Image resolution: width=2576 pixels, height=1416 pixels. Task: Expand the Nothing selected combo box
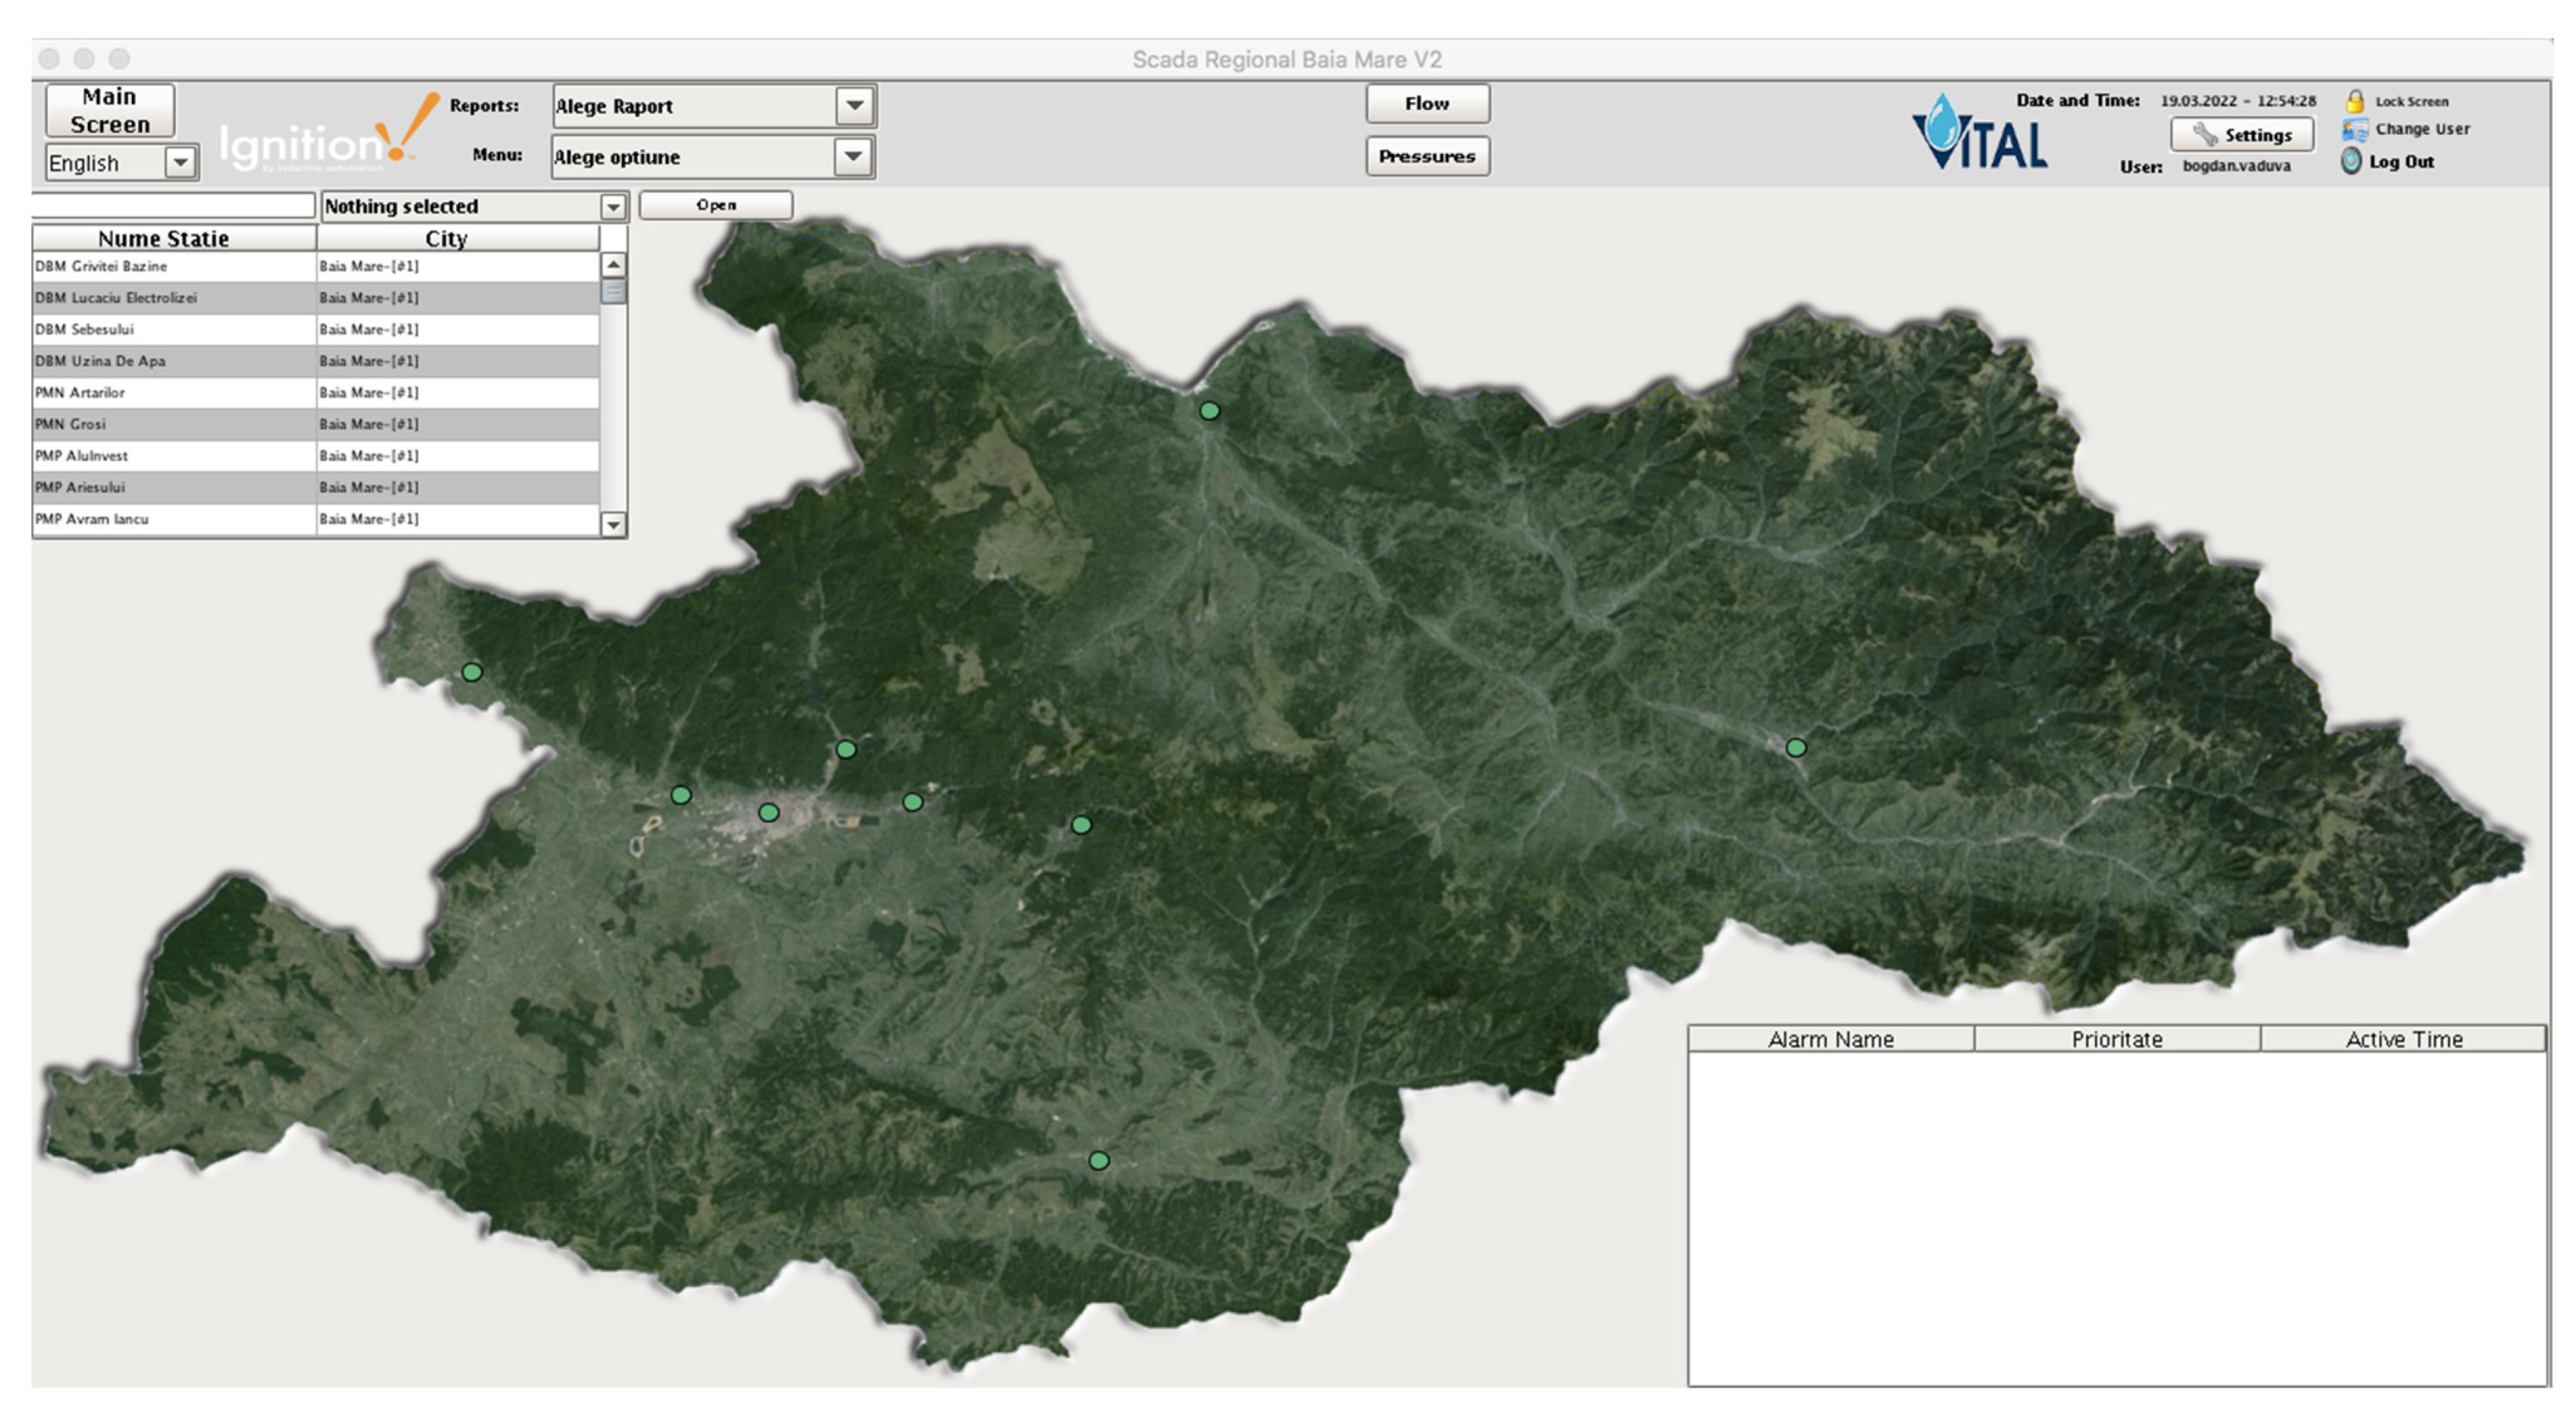click(612, 207)
